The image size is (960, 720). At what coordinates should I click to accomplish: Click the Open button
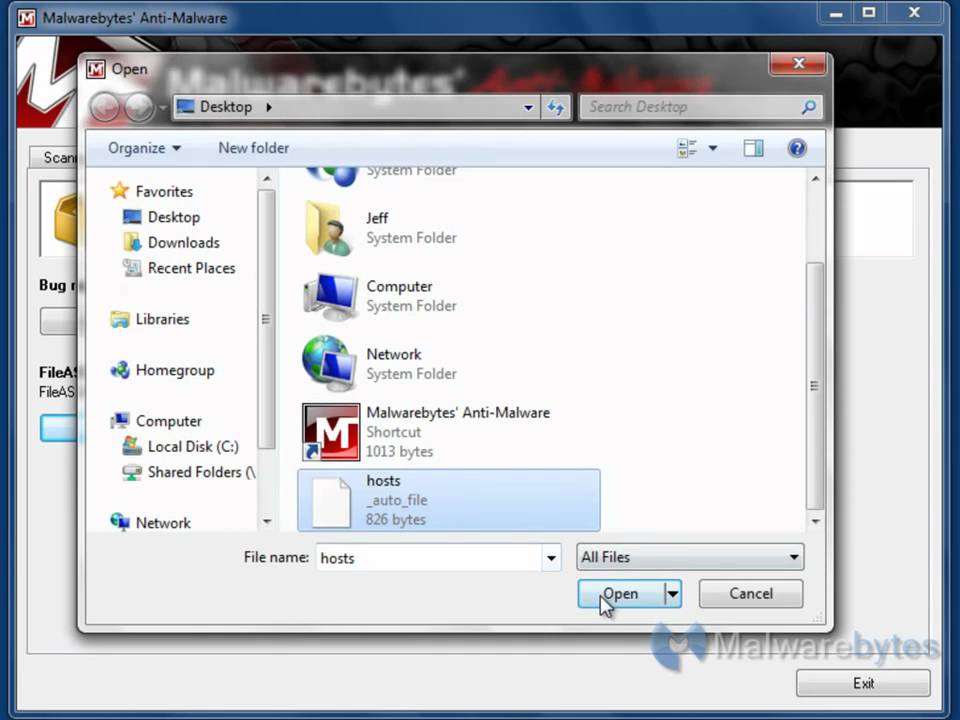tap(620, 593)
